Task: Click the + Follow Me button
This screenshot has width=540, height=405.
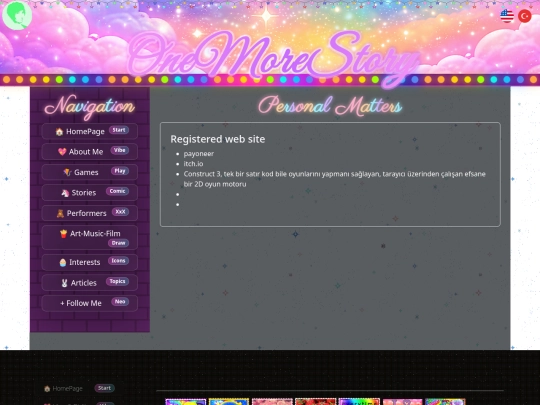Action: click(x=90, y=303)
